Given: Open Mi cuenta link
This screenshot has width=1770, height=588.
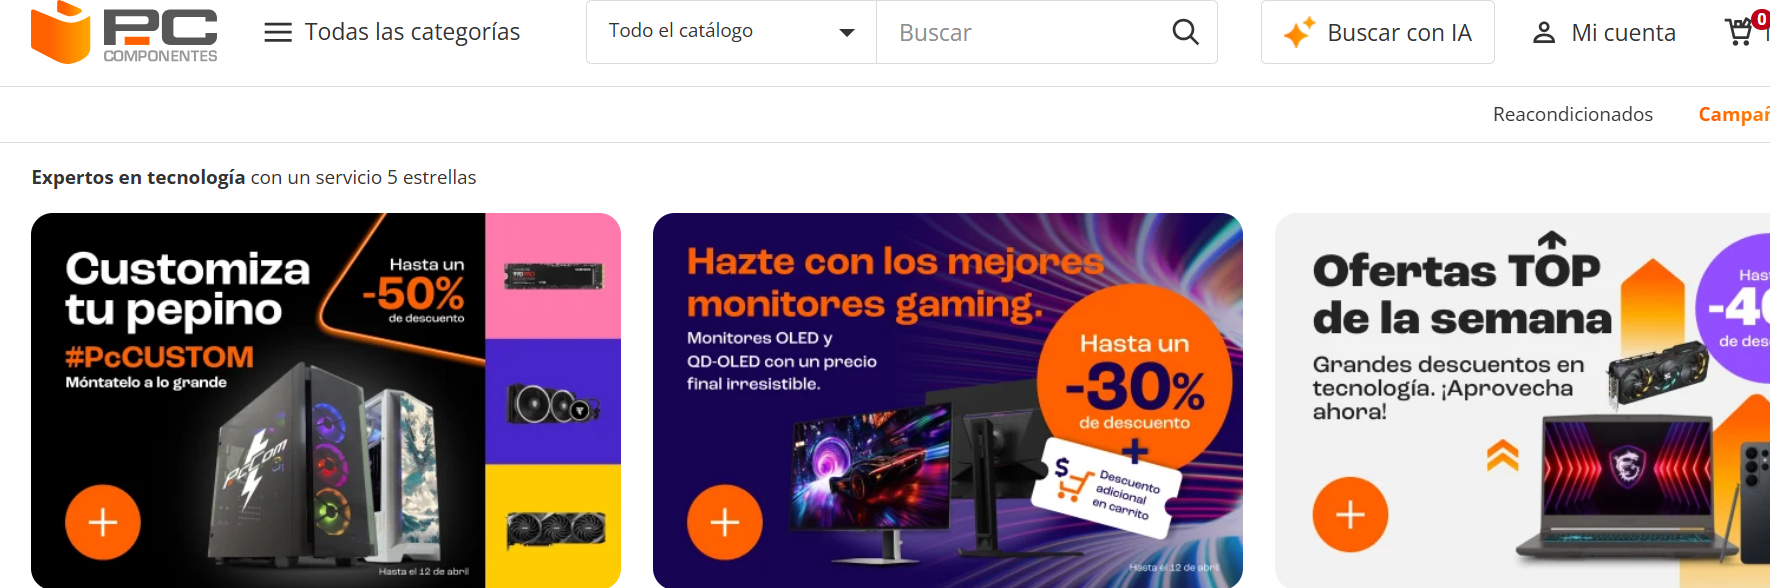Looking at the screenshot, I should [1604, 33].
